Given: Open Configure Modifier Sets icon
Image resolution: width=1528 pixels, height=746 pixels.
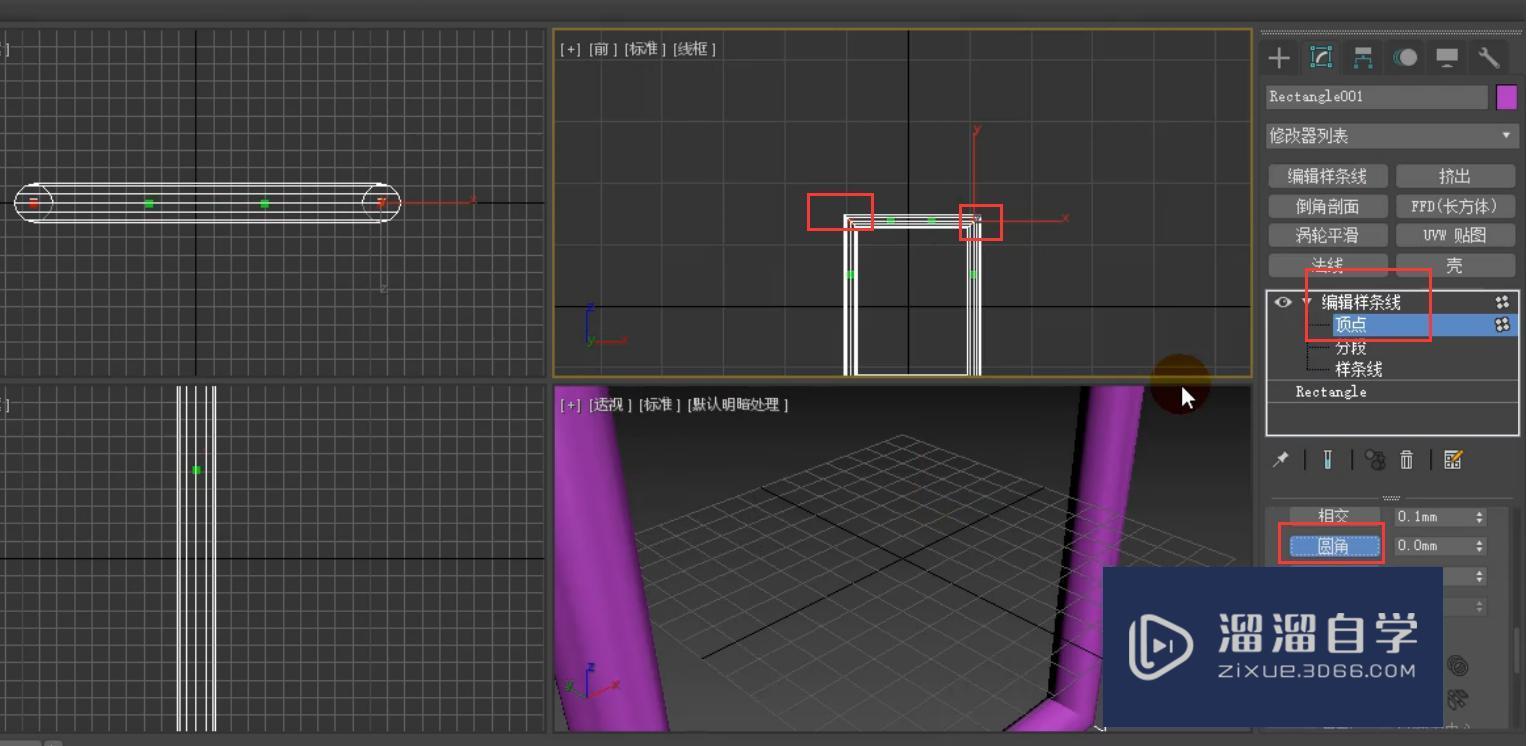Looking at the screenshot, I should (x=1453, y=459).
